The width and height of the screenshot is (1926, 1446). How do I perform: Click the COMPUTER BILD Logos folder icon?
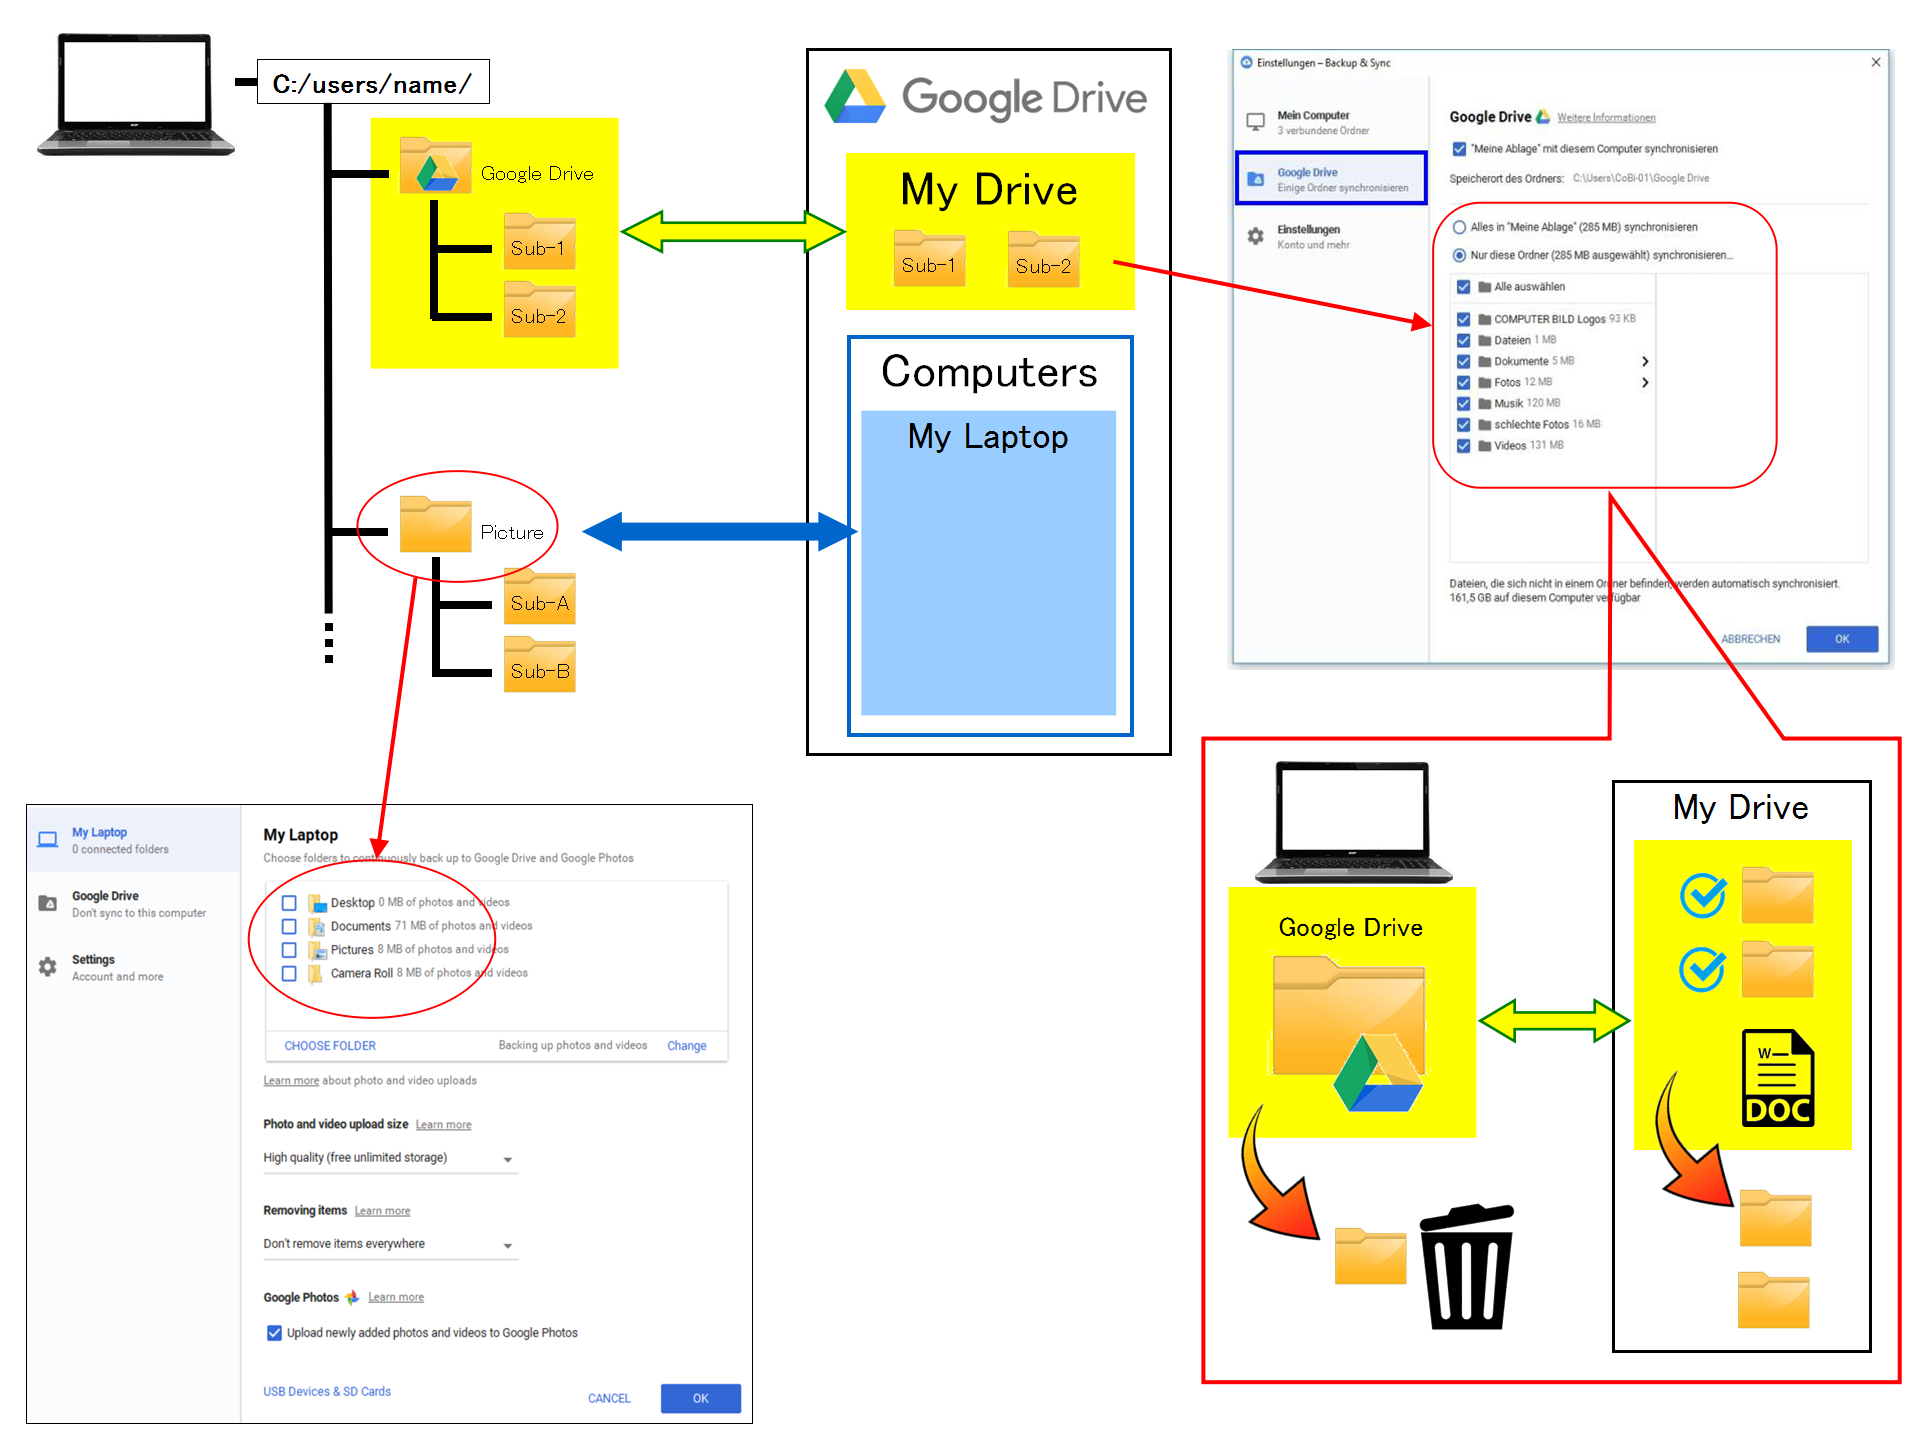tap(1485, 319)
